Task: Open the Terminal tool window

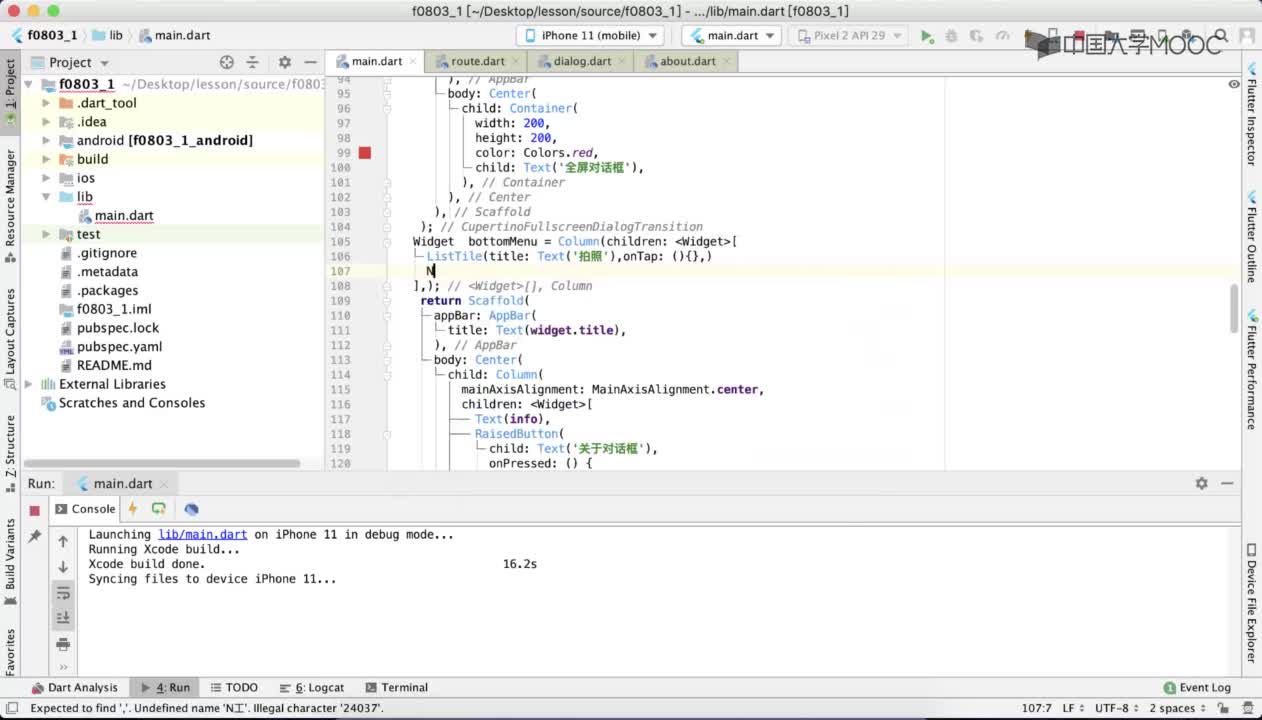Action: tap(397, 688)
